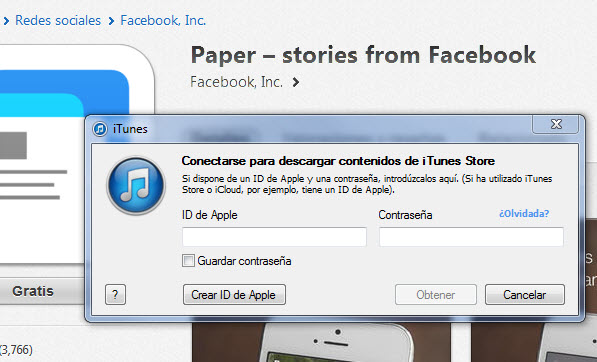Screen dimensions: 597x362
Task: Enable the Guardar contraseña checkbox
Action: coord(188,261)
